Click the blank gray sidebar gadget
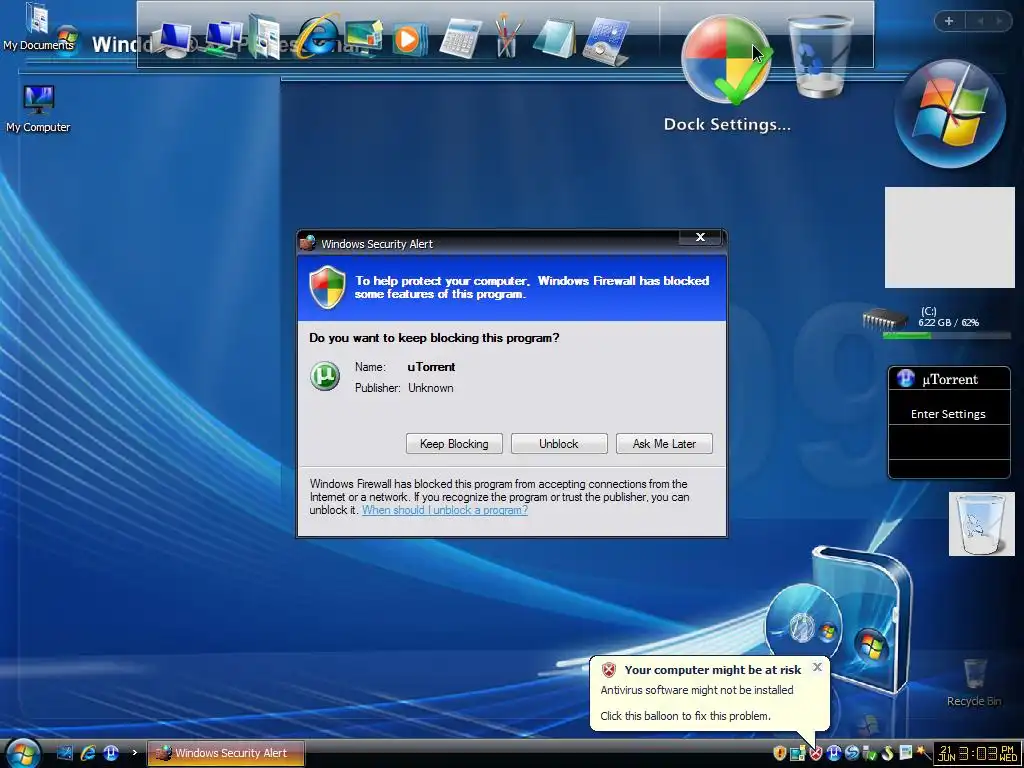Screen dimensions: 1024x768 coord(950,237)
